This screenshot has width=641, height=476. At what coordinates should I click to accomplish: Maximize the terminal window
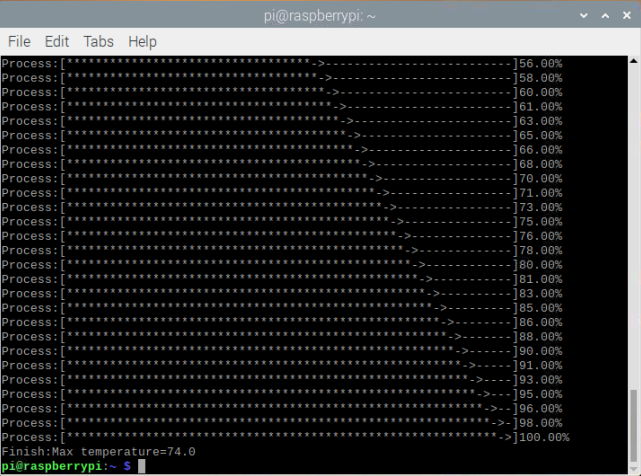click(605, 16)
